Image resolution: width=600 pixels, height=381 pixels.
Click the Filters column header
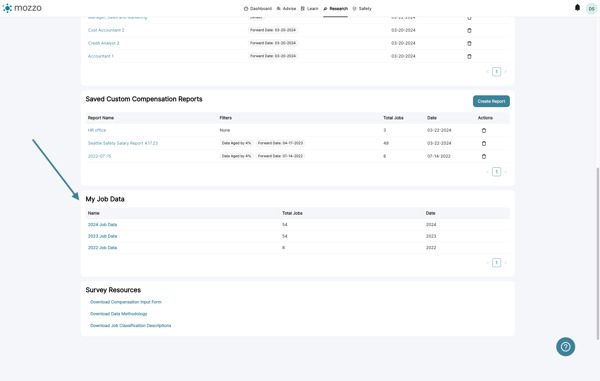[226, 118]
